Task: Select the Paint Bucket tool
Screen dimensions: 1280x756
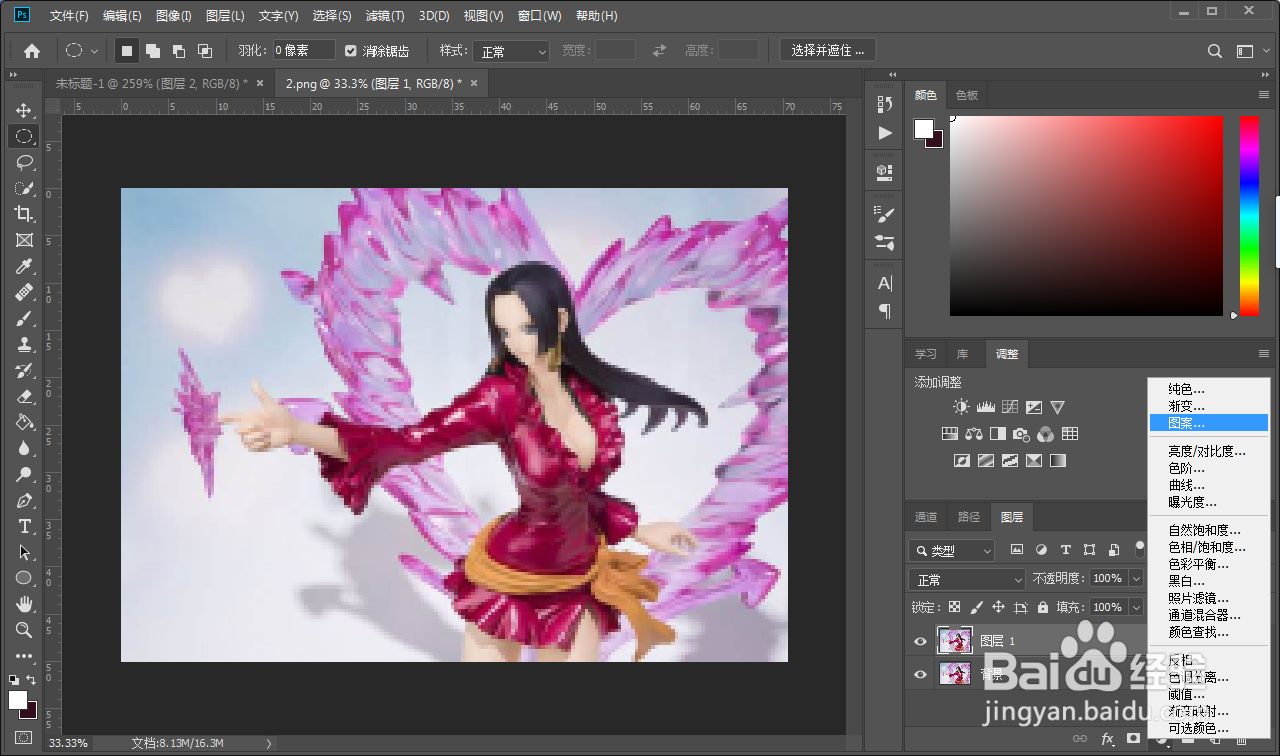Action: click(23, 422)
